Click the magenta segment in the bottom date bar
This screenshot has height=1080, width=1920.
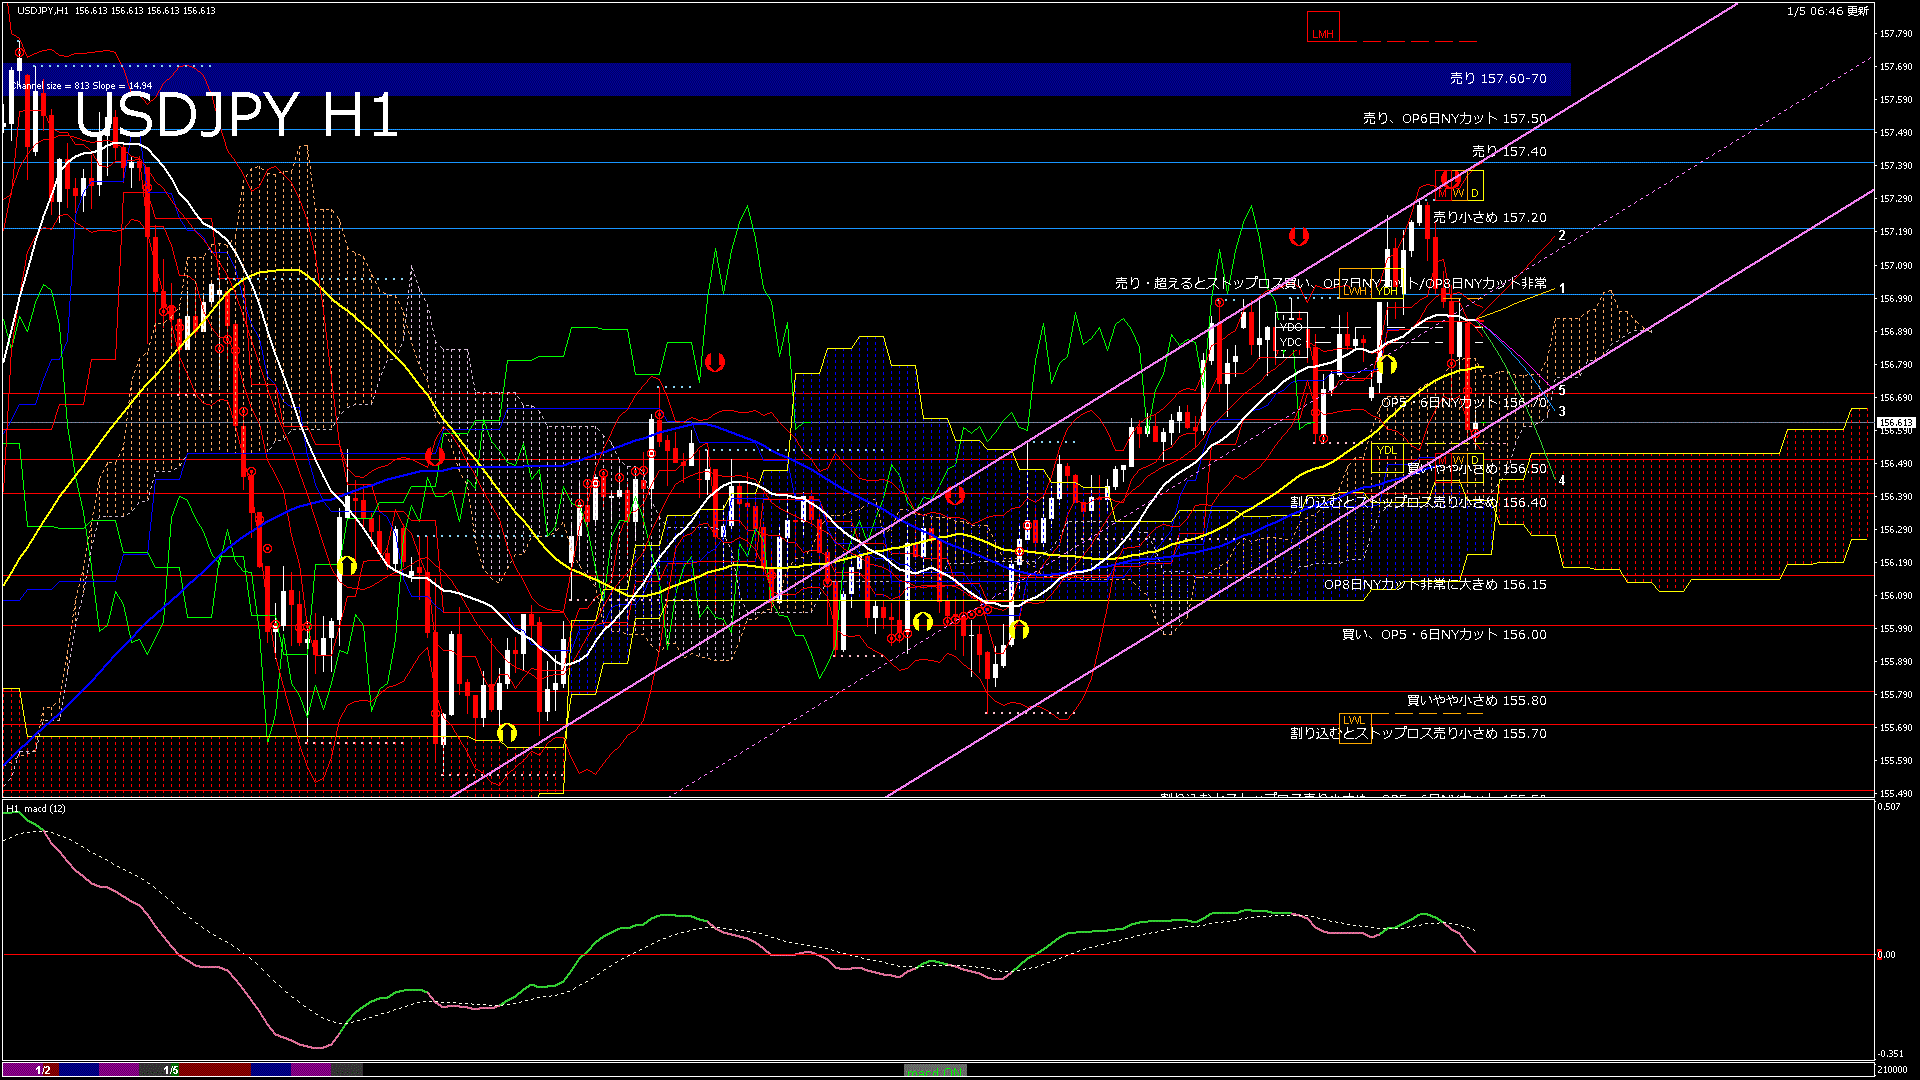(310, 1070)
